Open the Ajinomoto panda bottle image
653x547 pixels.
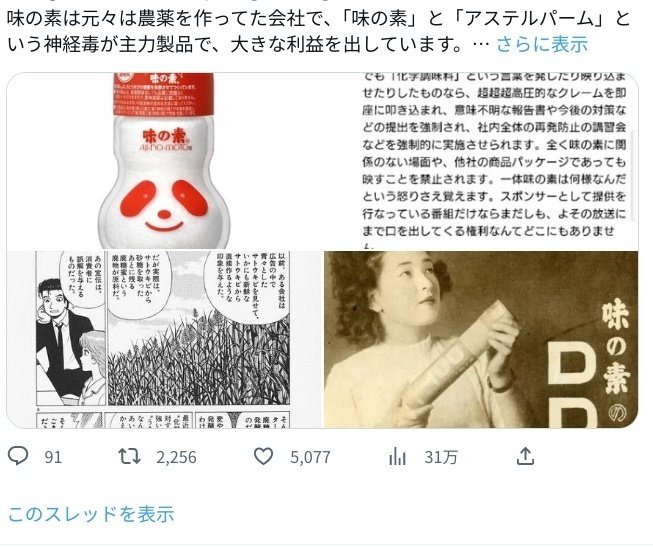[x=164, y=162]
